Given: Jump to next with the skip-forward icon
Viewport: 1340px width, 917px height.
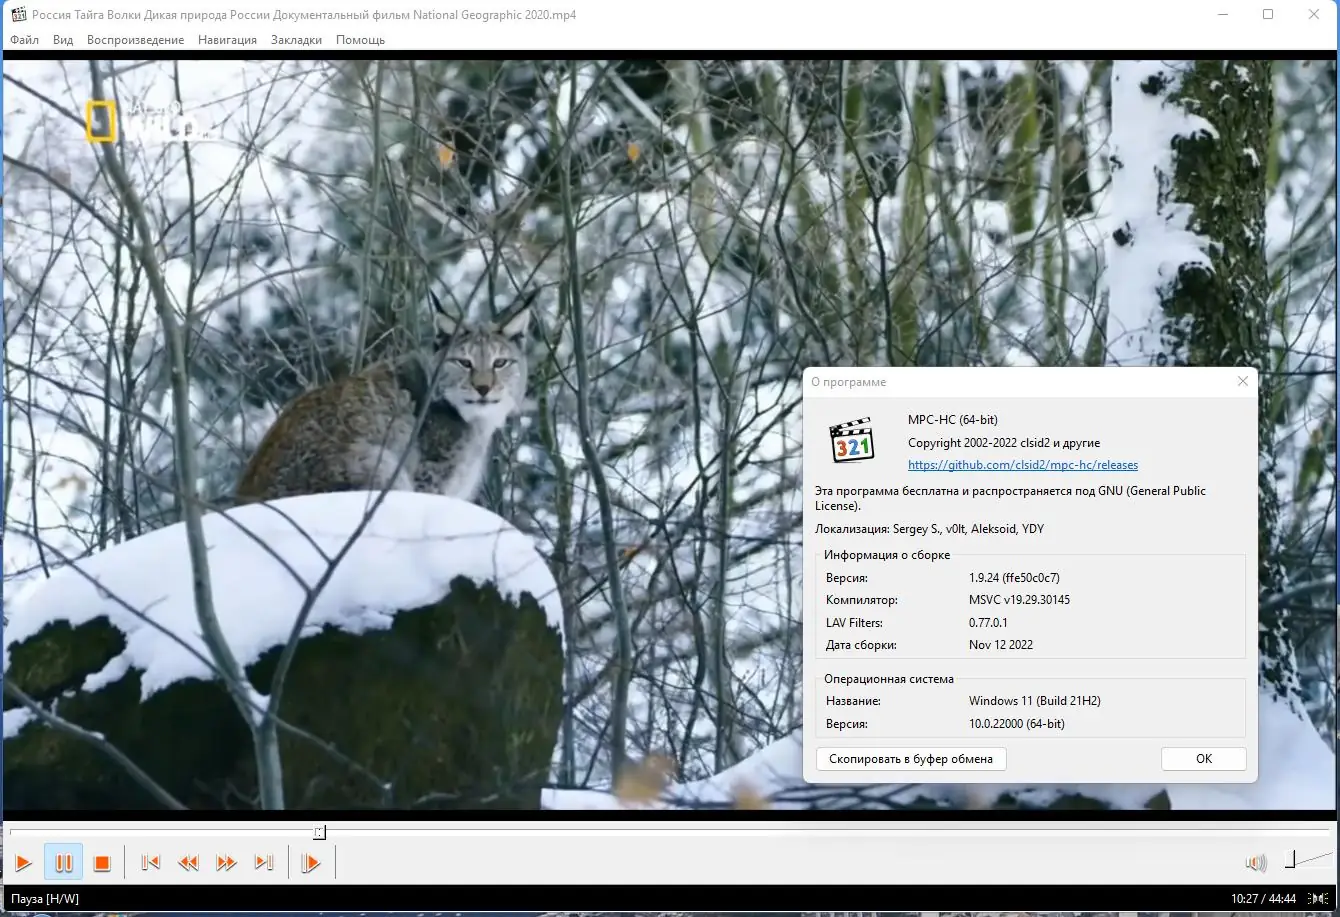Looking at the screenshot, I should click(265, 862).
